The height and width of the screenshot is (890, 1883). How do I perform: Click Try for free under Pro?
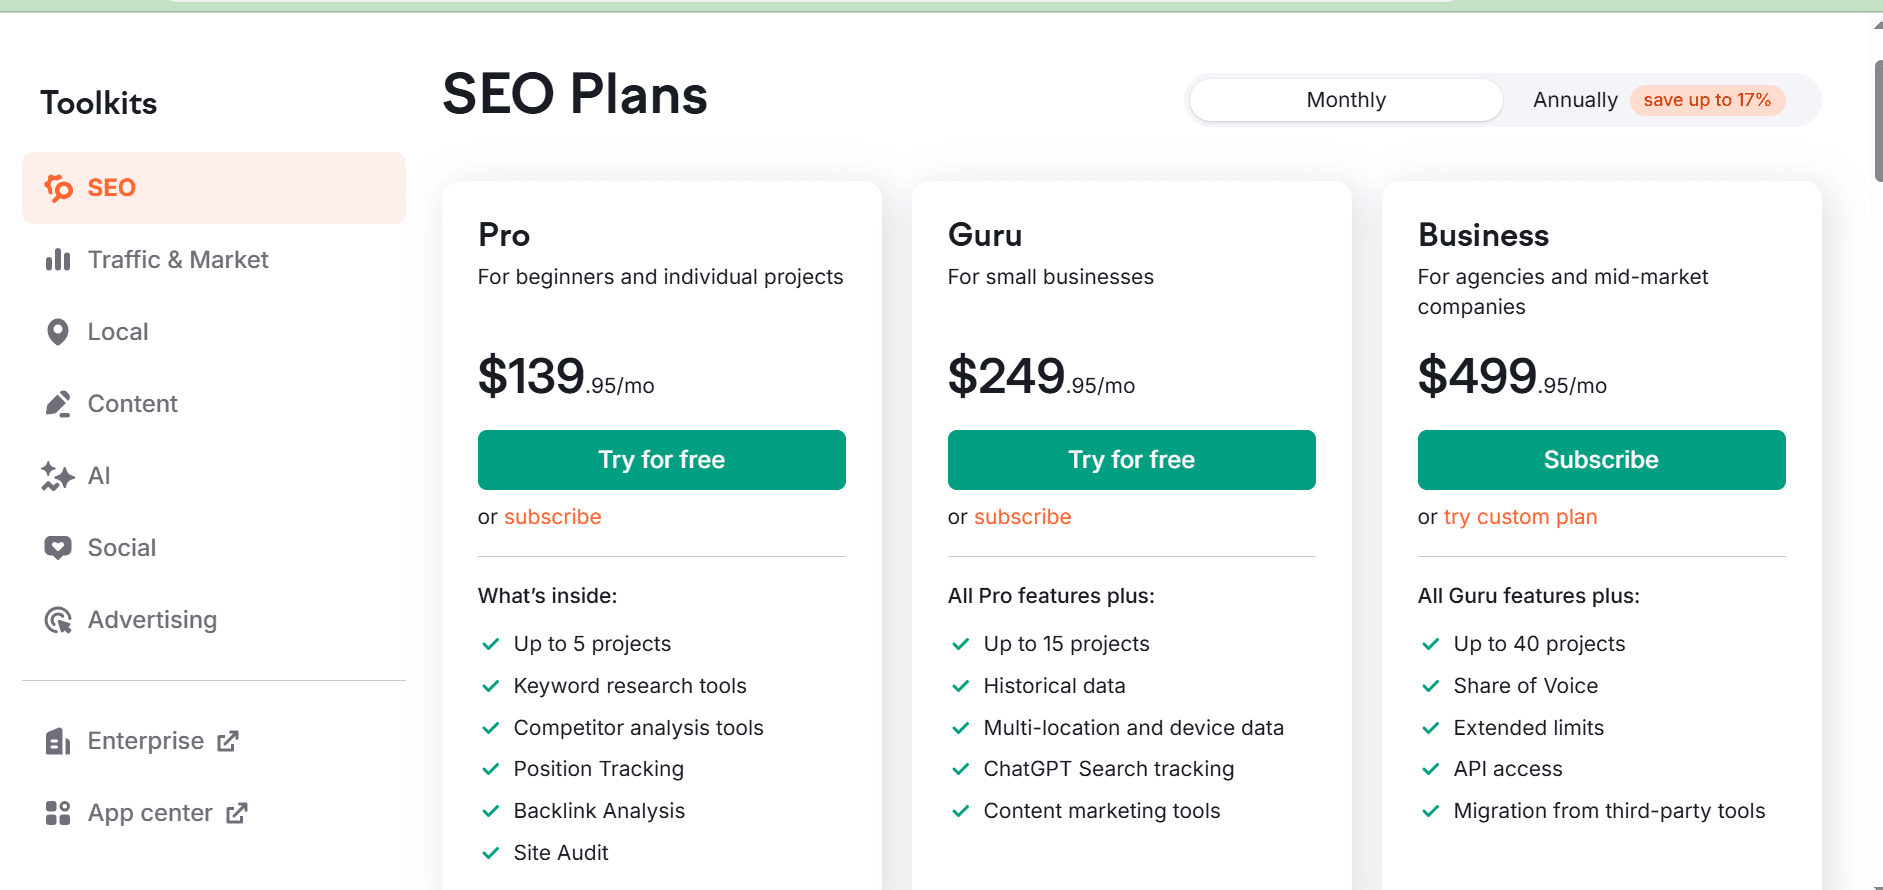[x=662, y=460]
